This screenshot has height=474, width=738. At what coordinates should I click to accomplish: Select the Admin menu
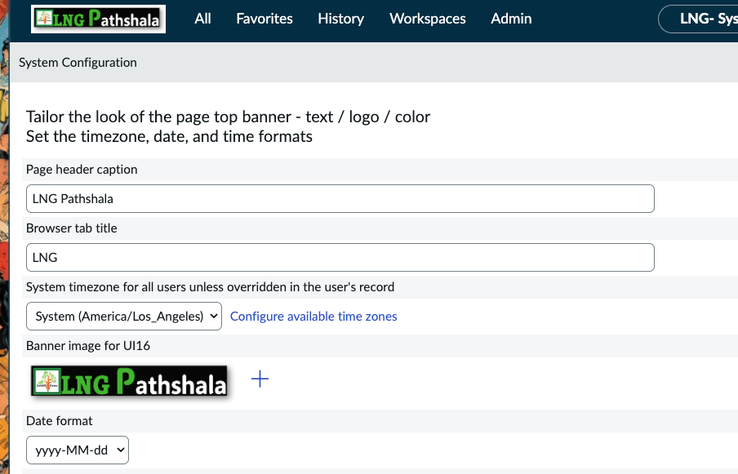(511, 19)
